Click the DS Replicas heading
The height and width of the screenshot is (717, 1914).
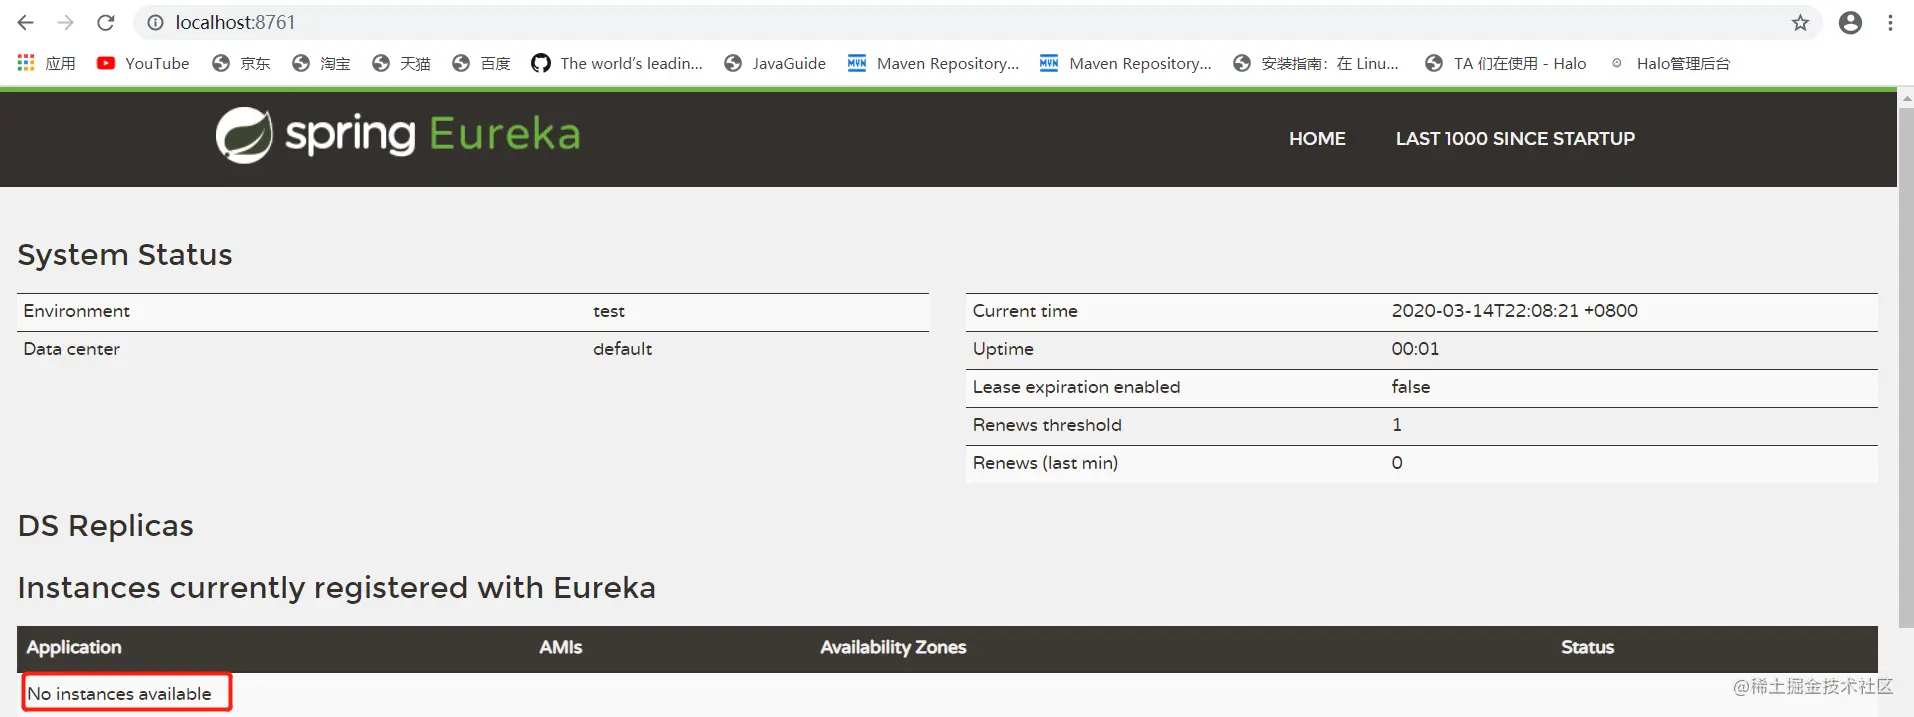106,526
